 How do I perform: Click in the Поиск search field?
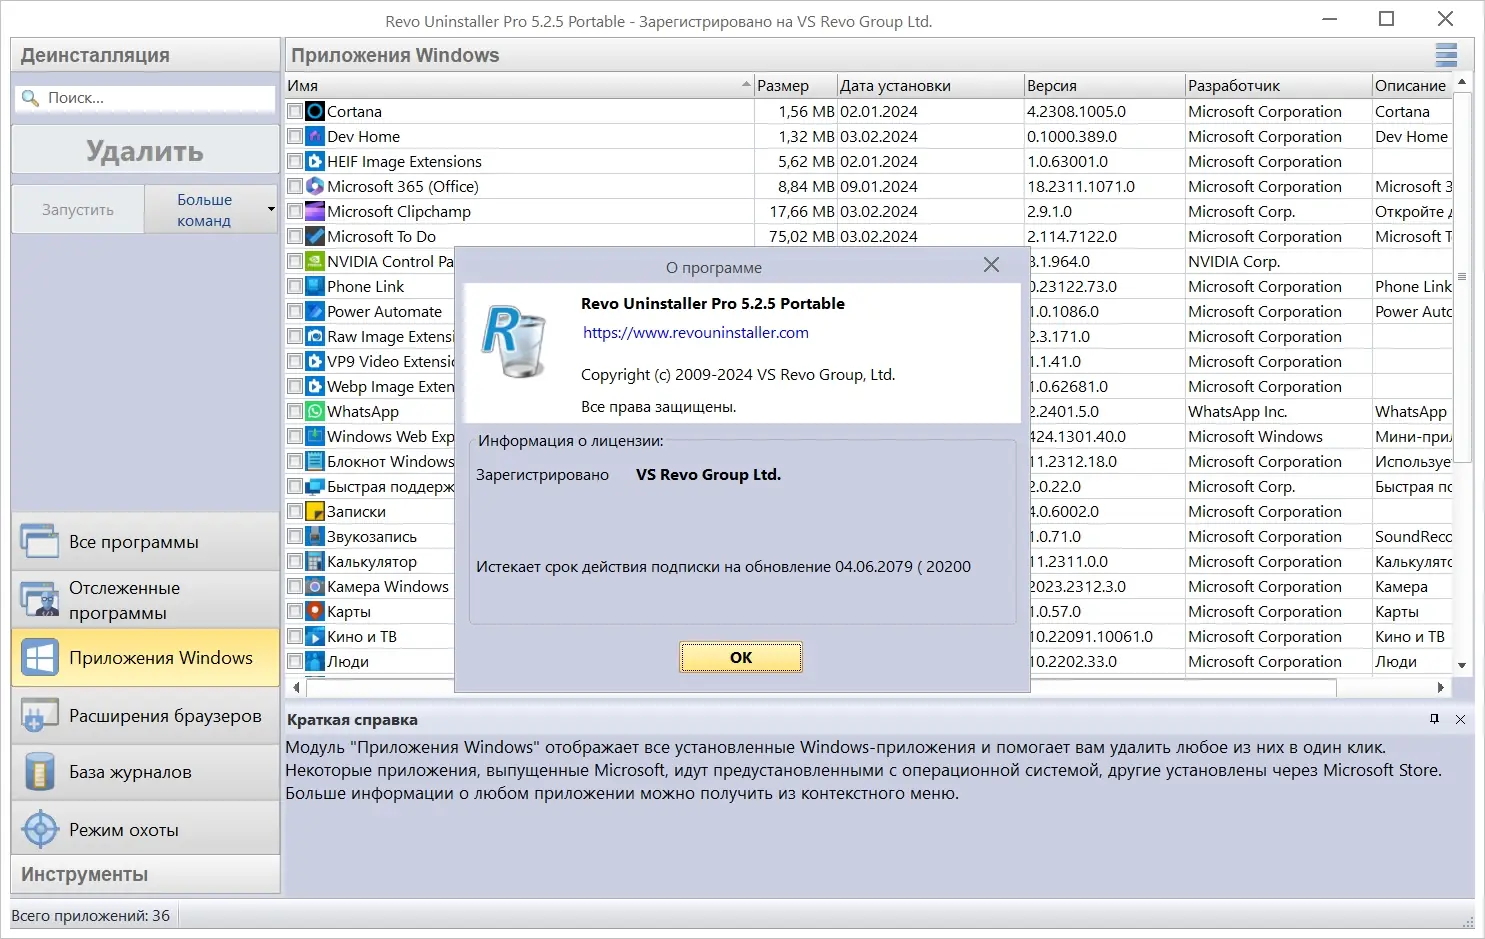coord(145,98)
